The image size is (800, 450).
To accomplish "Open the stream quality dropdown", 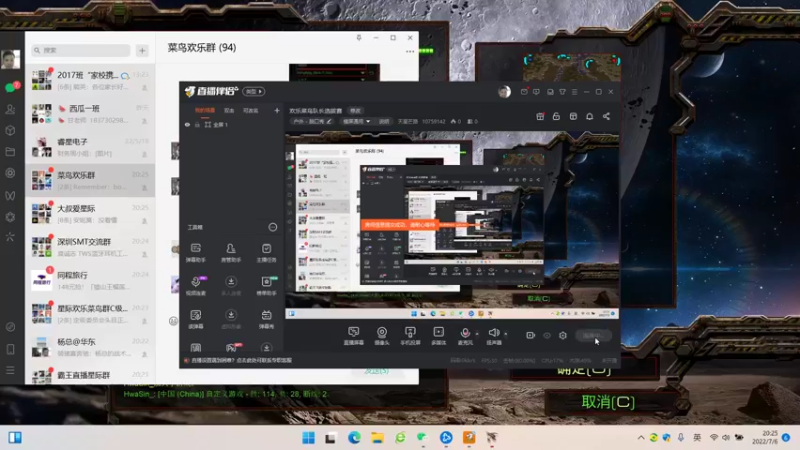I will click(356, 121).
